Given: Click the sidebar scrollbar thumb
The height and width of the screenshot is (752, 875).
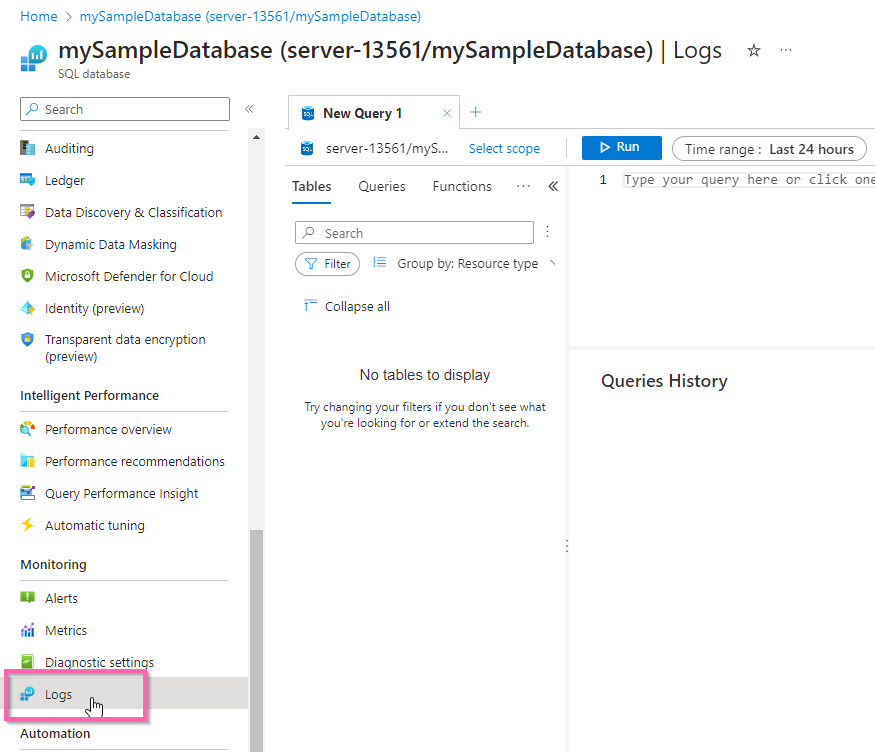Looking at the screenshot, I should pos(256,640).
